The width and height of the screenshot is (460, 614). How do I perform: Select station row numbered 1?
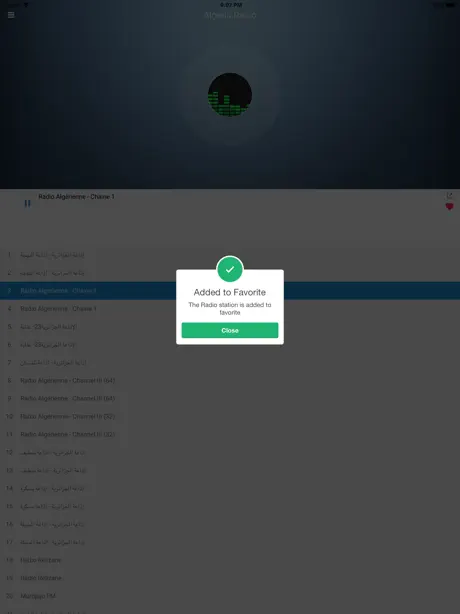coord(230,255)
